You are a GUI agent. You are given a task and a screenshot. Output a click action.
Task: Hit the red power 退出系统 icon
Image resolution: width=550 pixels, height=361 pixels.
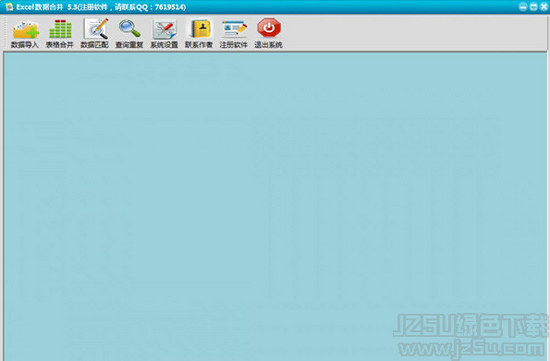[269, 28]
